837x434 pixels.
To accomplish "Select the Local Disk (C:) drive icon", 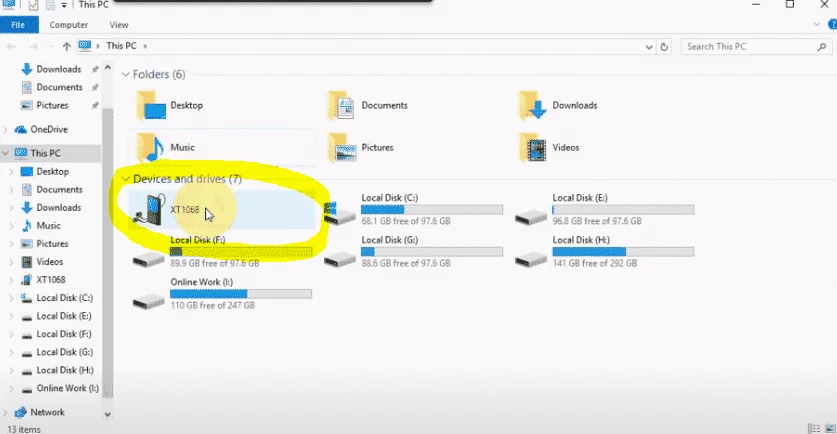I will click(x=339, y=213).
